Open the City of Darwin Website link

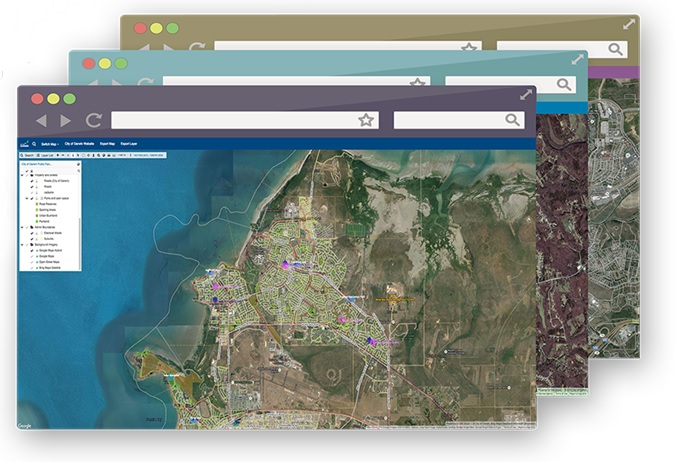pos(80,144)
